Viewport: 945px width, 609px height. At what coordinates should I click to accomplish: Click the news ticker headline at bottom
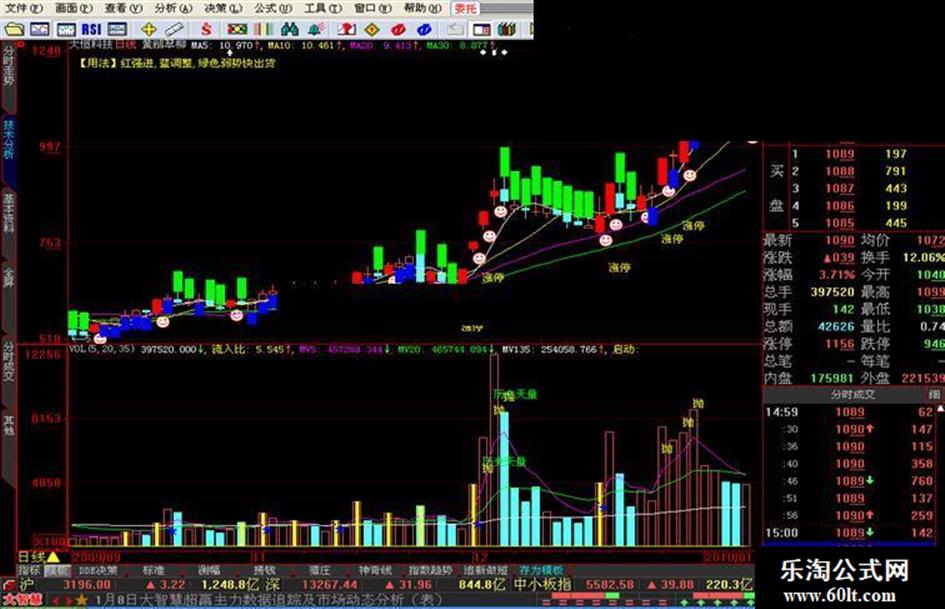[268, 600]
